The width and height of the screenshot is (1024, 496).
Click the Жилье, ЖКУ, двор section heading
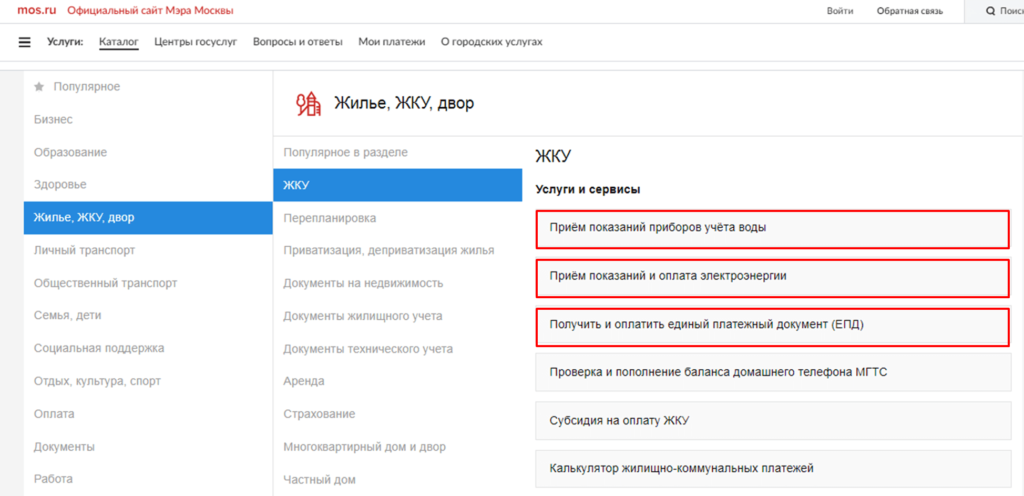(404, 102)
